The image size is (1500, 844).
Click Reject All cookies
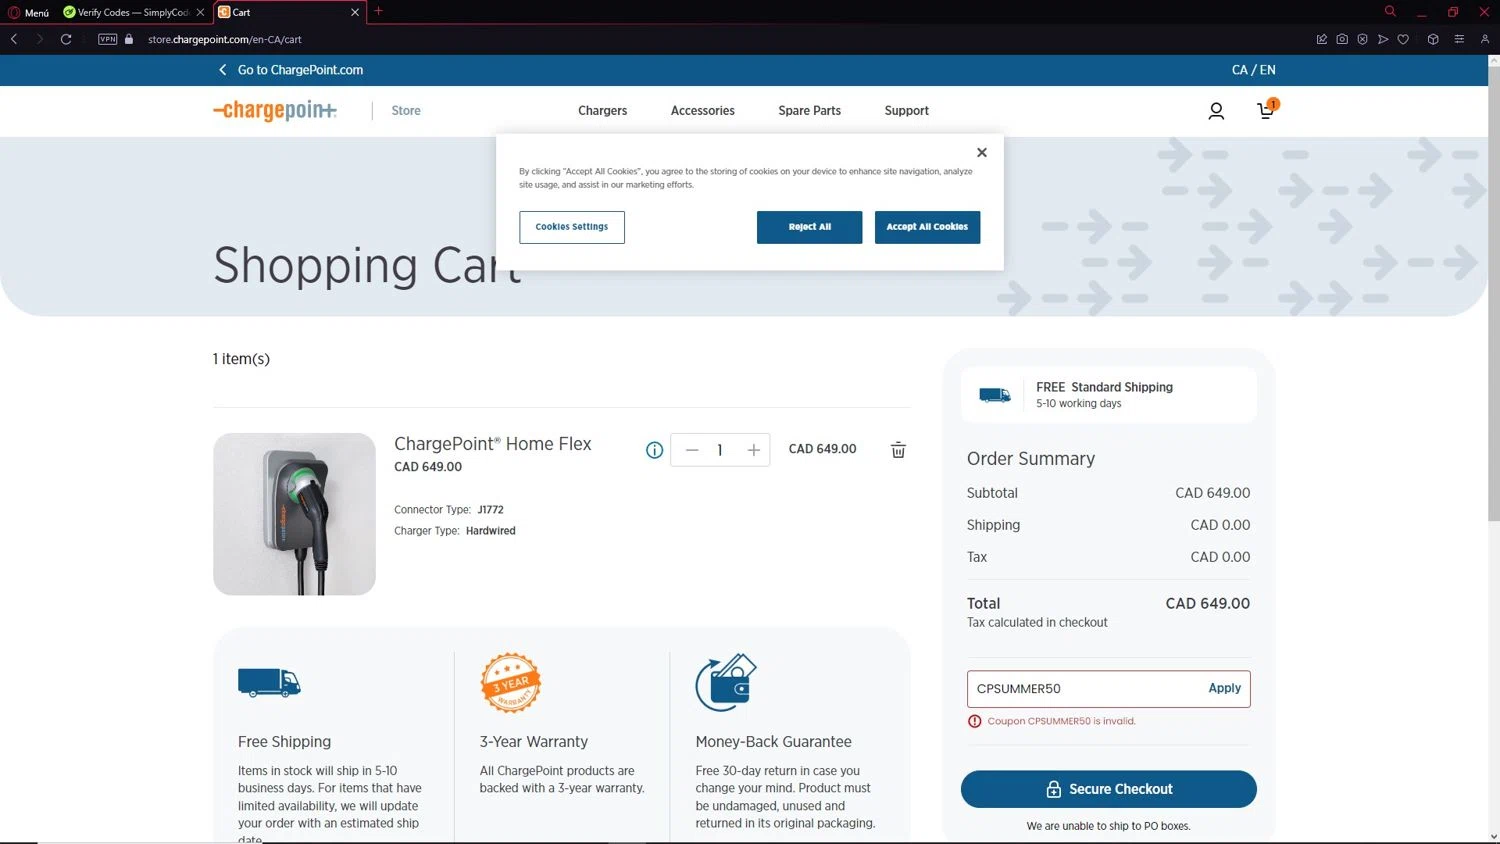point(809,227)
